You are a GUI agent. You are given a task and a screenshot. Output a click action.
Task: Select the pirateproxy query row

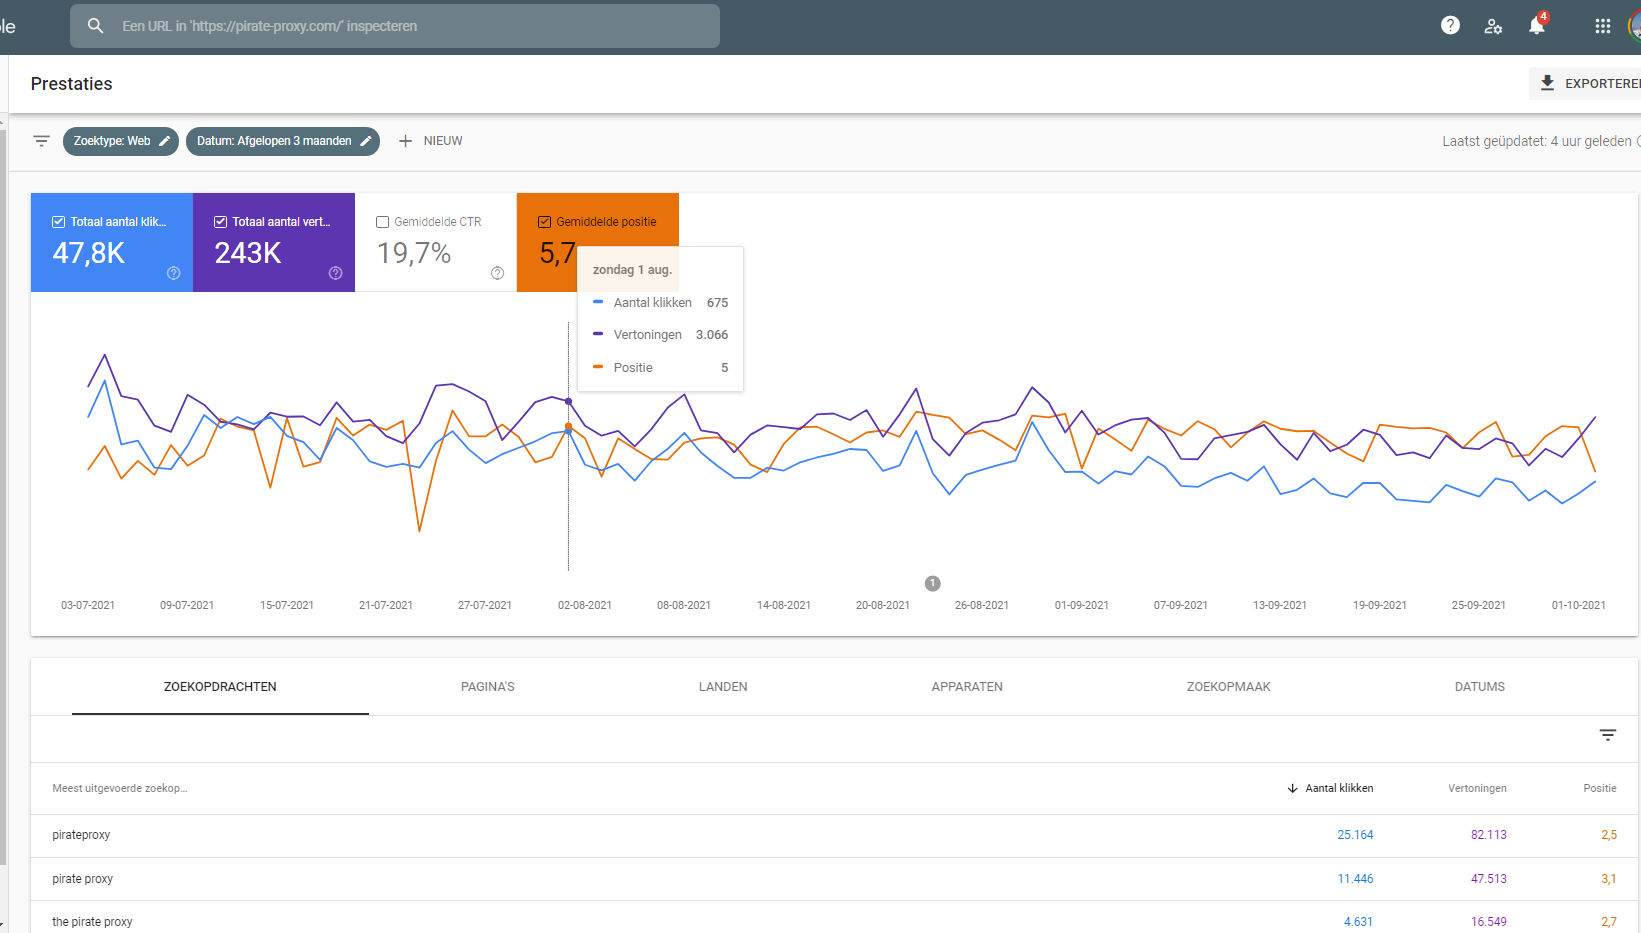click(x=834, y=835)
